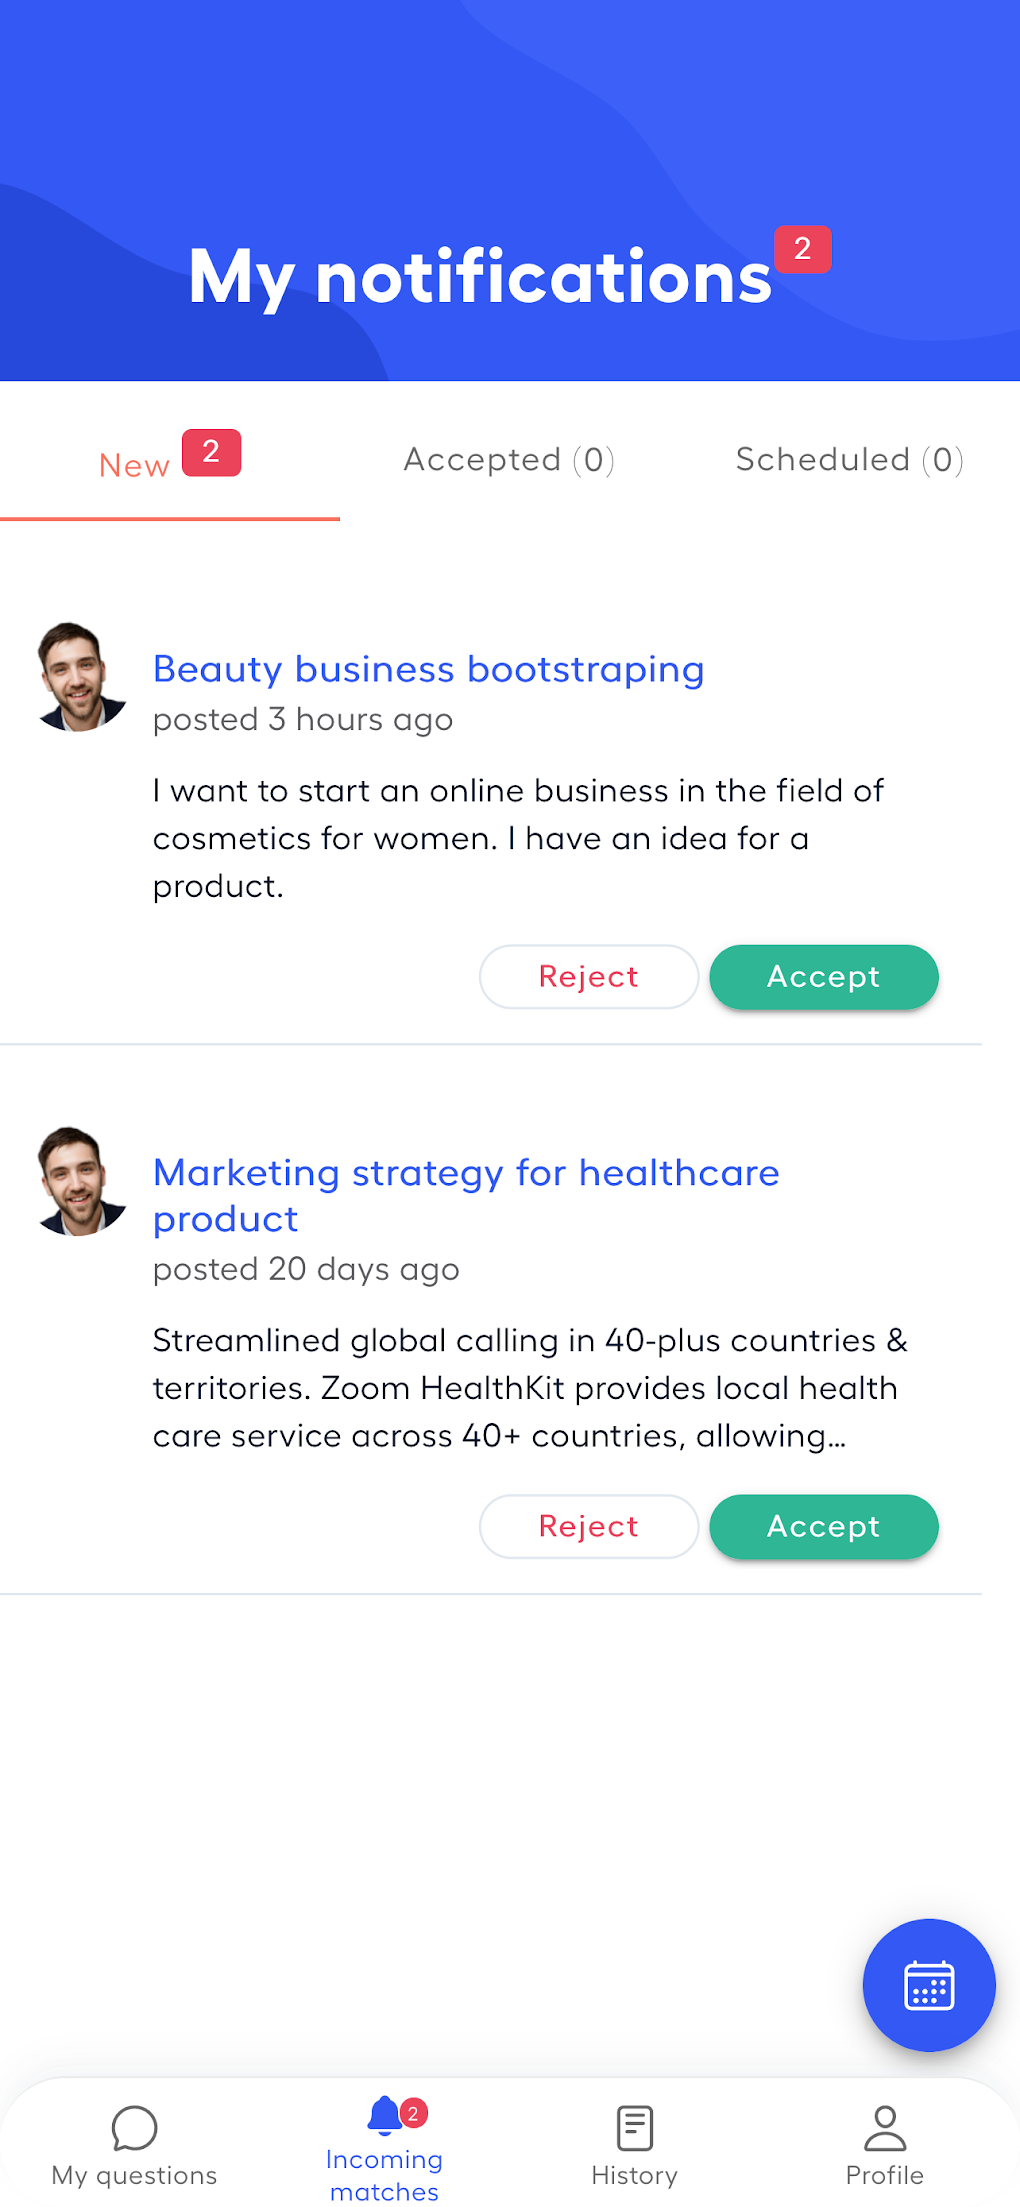Viewport: 1020px width, 2207px height.
Task: Tap the cosmetics business description text
Action: 518,838
